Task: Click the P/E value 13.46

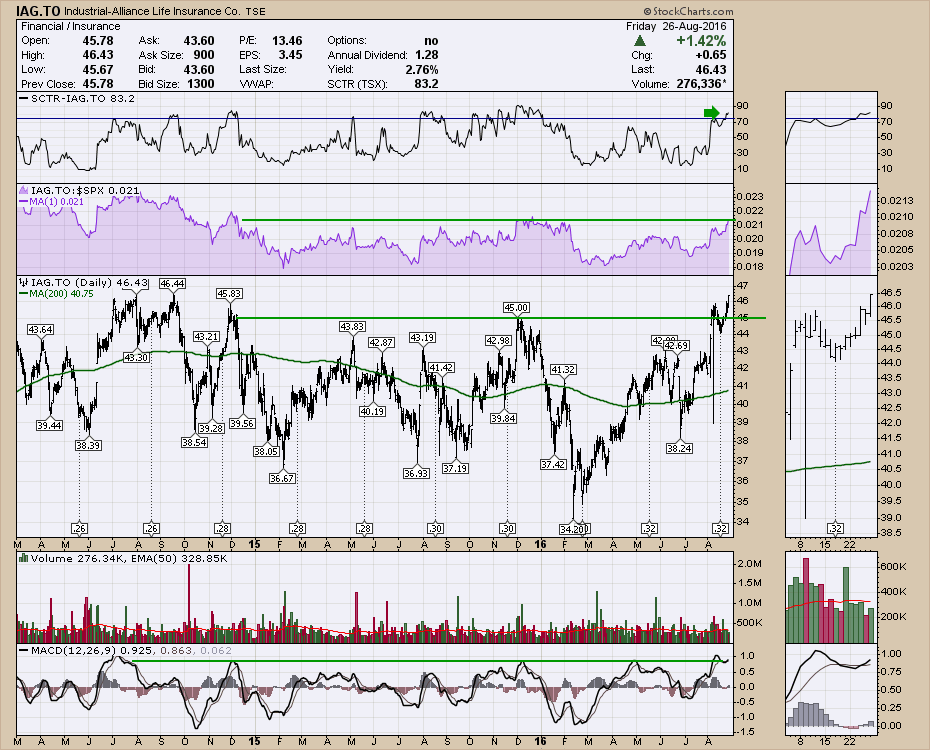Action: (287, 40)
